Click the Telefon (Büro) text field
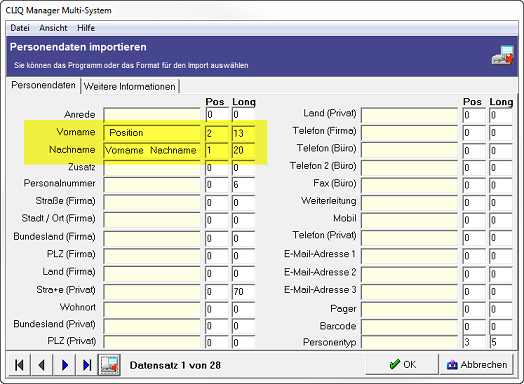 [409, 150]
